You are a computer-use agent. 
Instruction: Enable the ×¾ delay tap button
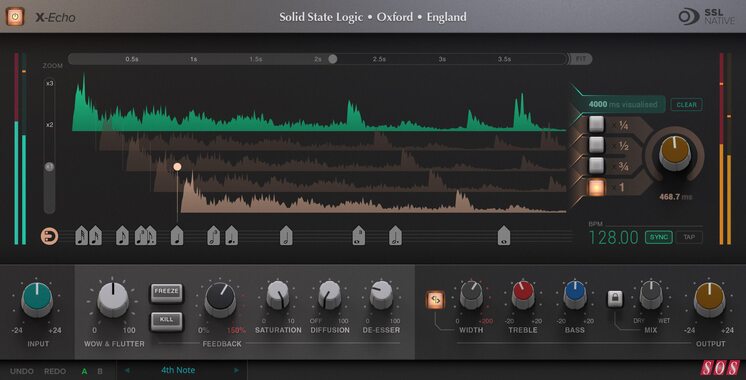pos(596,166)
